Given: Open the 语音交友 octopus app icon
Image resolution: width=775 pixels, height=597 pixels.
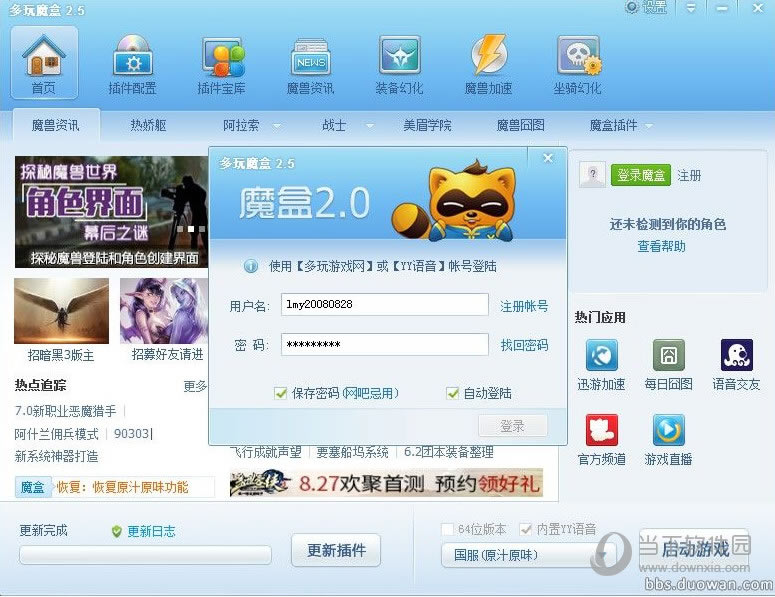Looking at the screenshot, I should (x=736, y=354).
